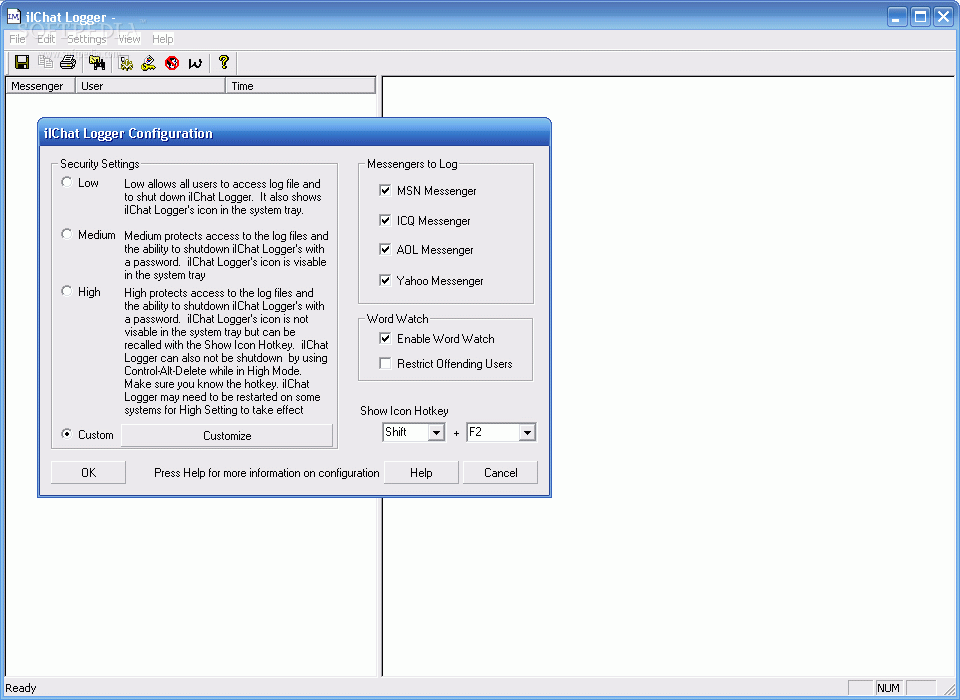
Task: Click the Messenger column header
Action: click(40, 86)
